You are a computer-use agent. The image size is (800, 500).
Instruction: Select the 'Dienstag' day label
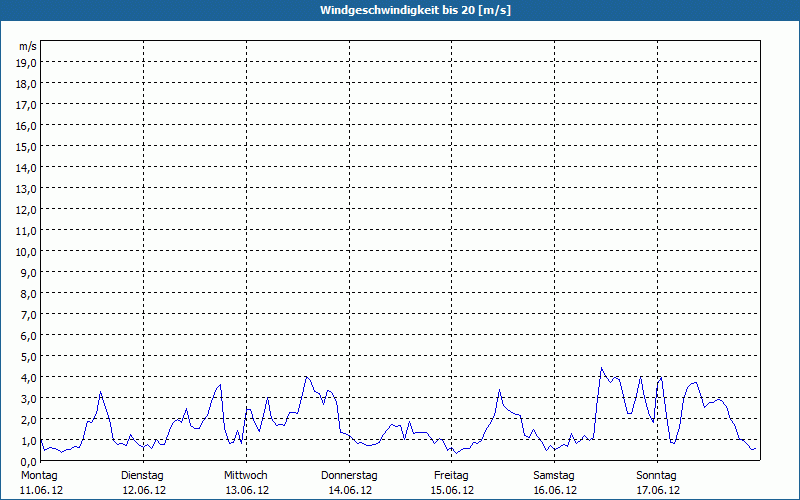pyautogui.click(x=142, y=476)
